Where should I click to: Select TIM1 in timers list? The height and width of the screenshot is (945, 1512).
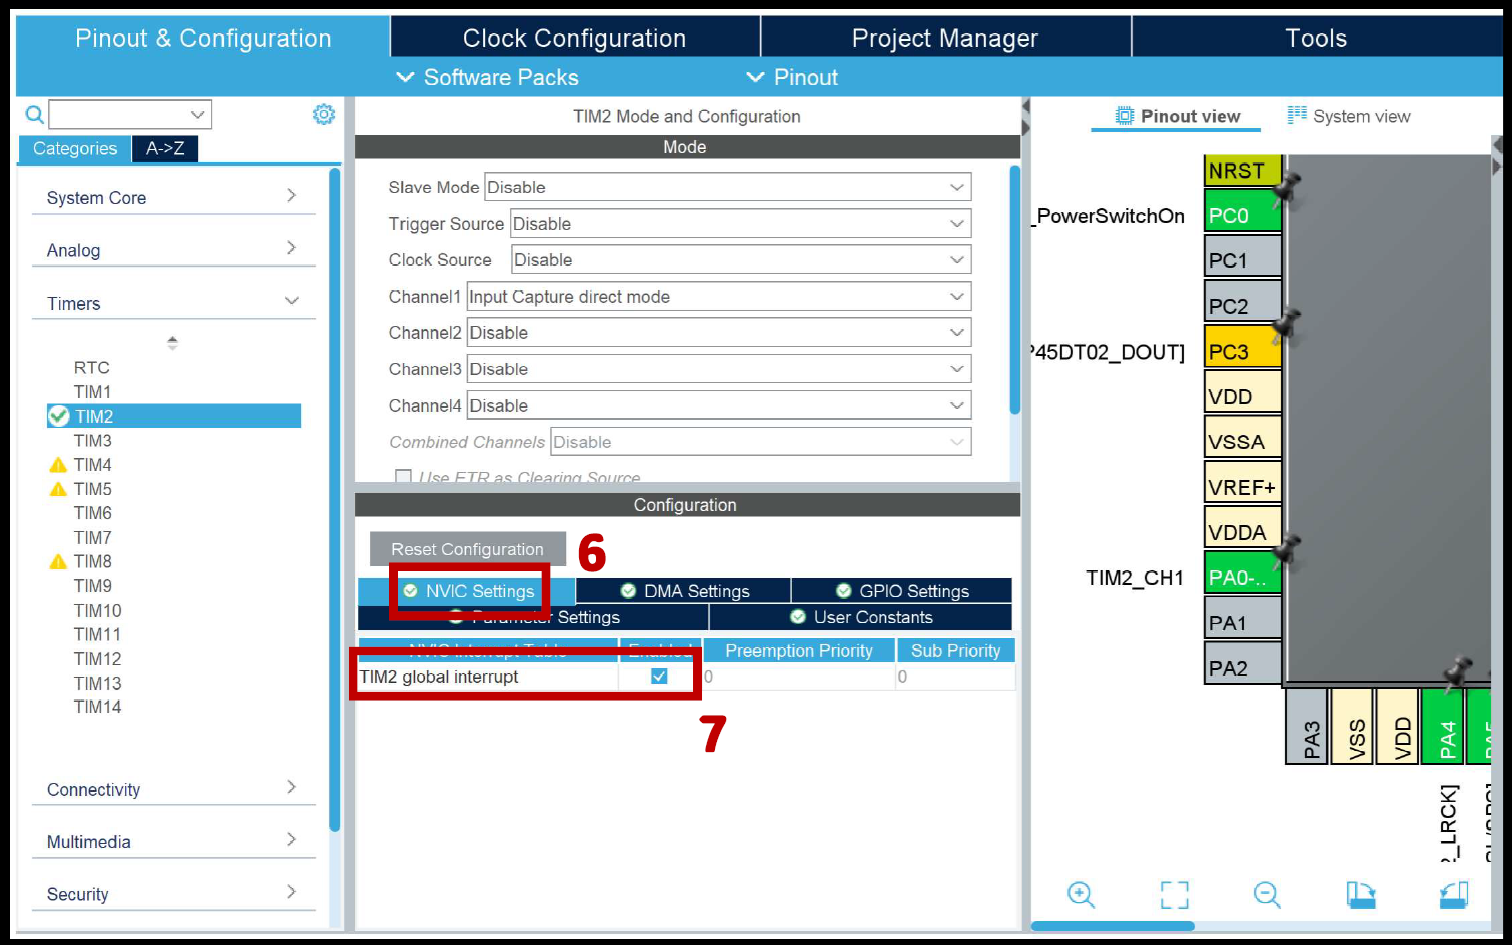pos(92,392)
